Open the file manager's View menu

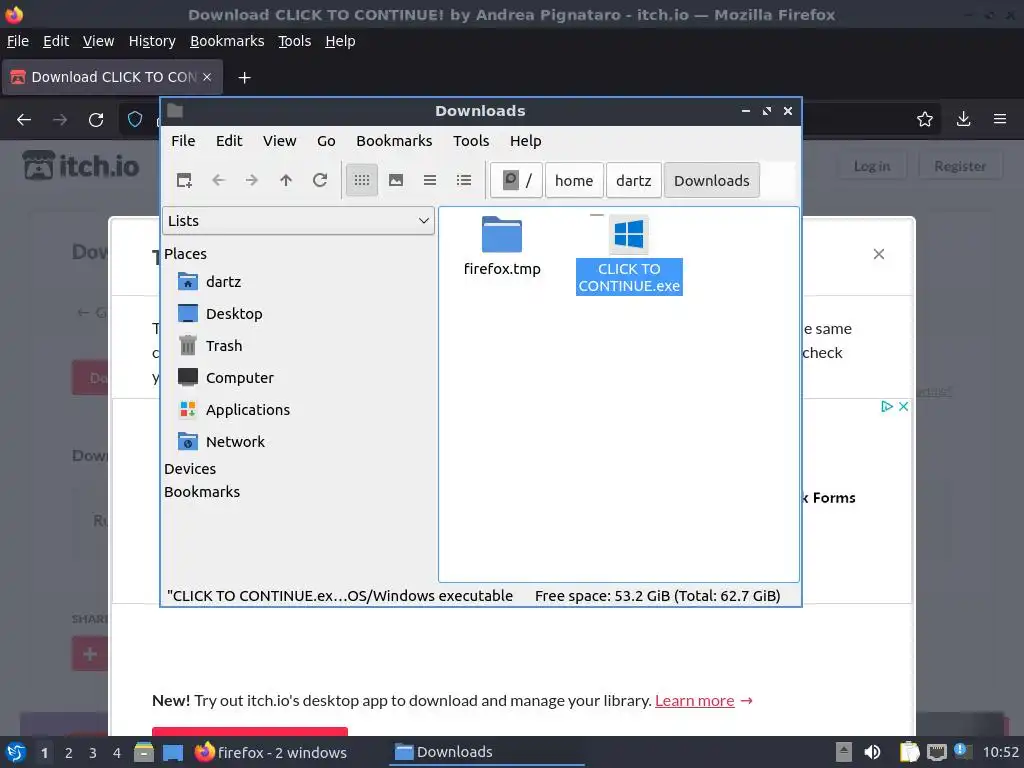click(280, 141)
